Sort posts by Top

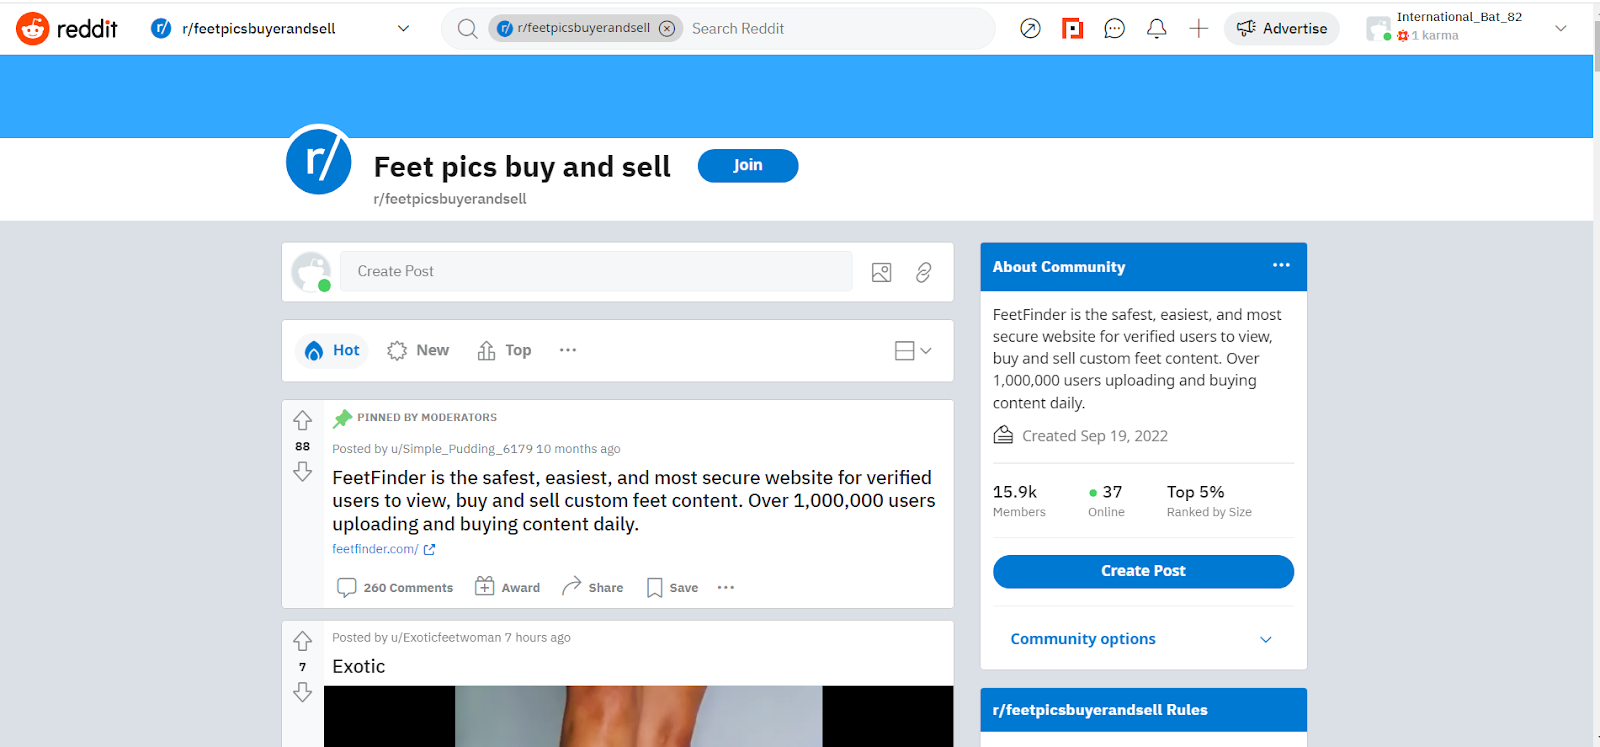pos(504,351)
